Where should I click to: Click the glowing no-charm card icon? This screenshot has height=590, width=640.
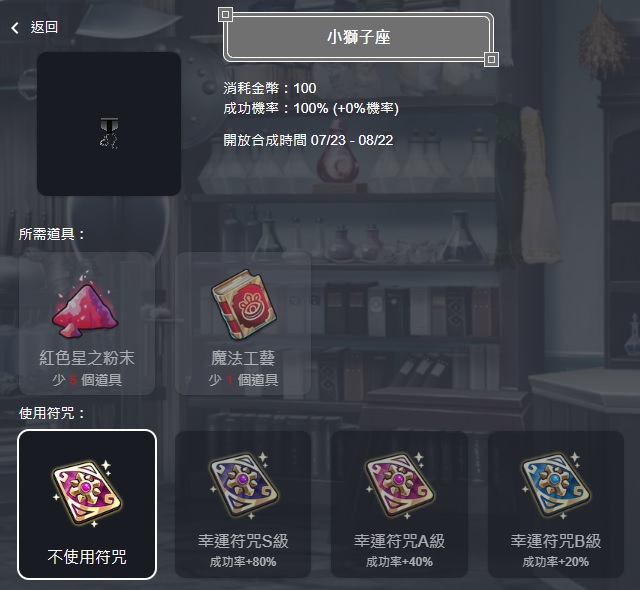(87, 493)
